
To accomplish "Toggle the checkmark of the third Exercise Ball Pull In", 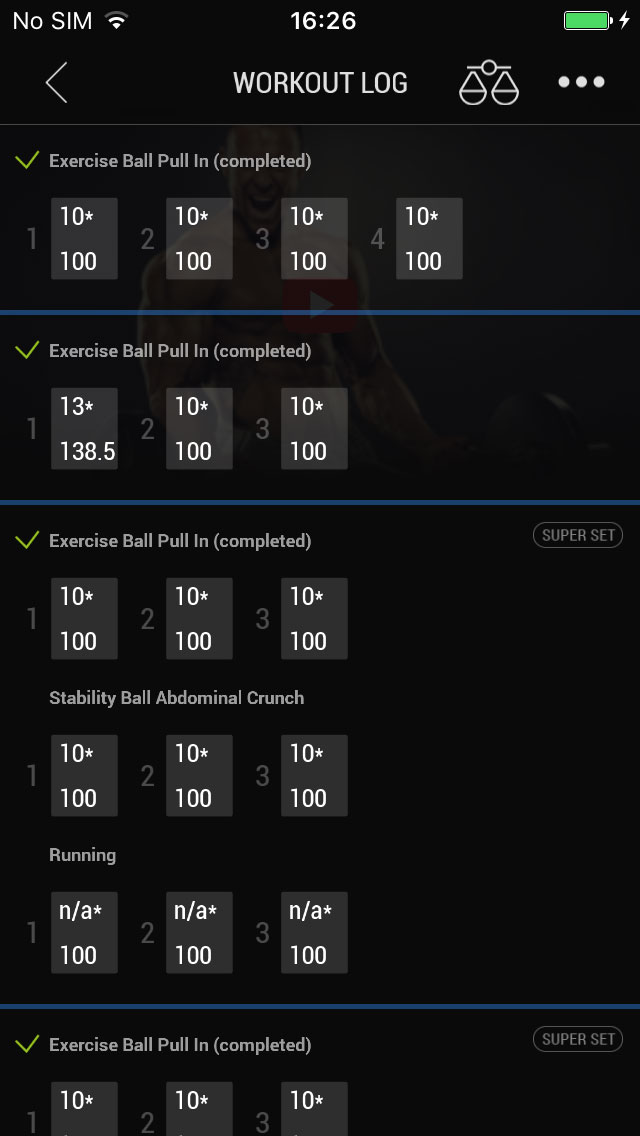I will click(x=28, y=540).
